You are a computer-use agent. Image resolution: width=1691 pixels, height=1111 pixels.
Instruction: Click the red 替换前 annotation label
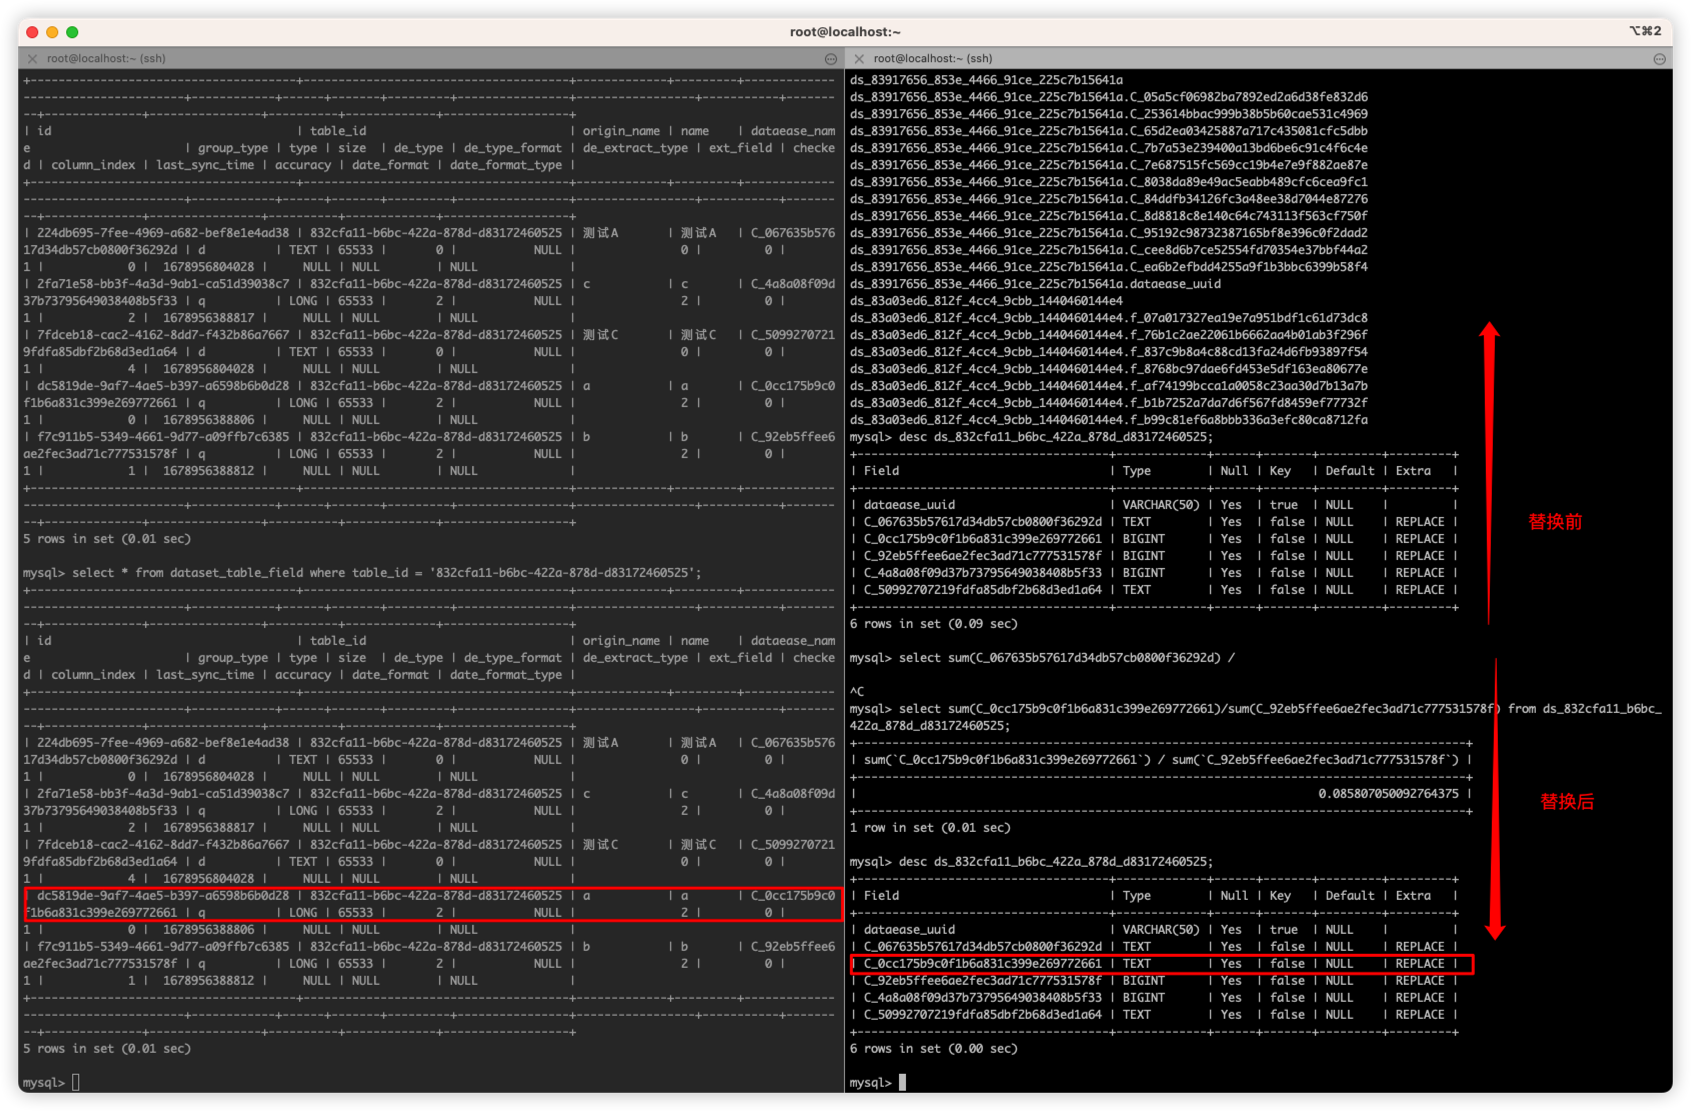(x=1553, y=521)
